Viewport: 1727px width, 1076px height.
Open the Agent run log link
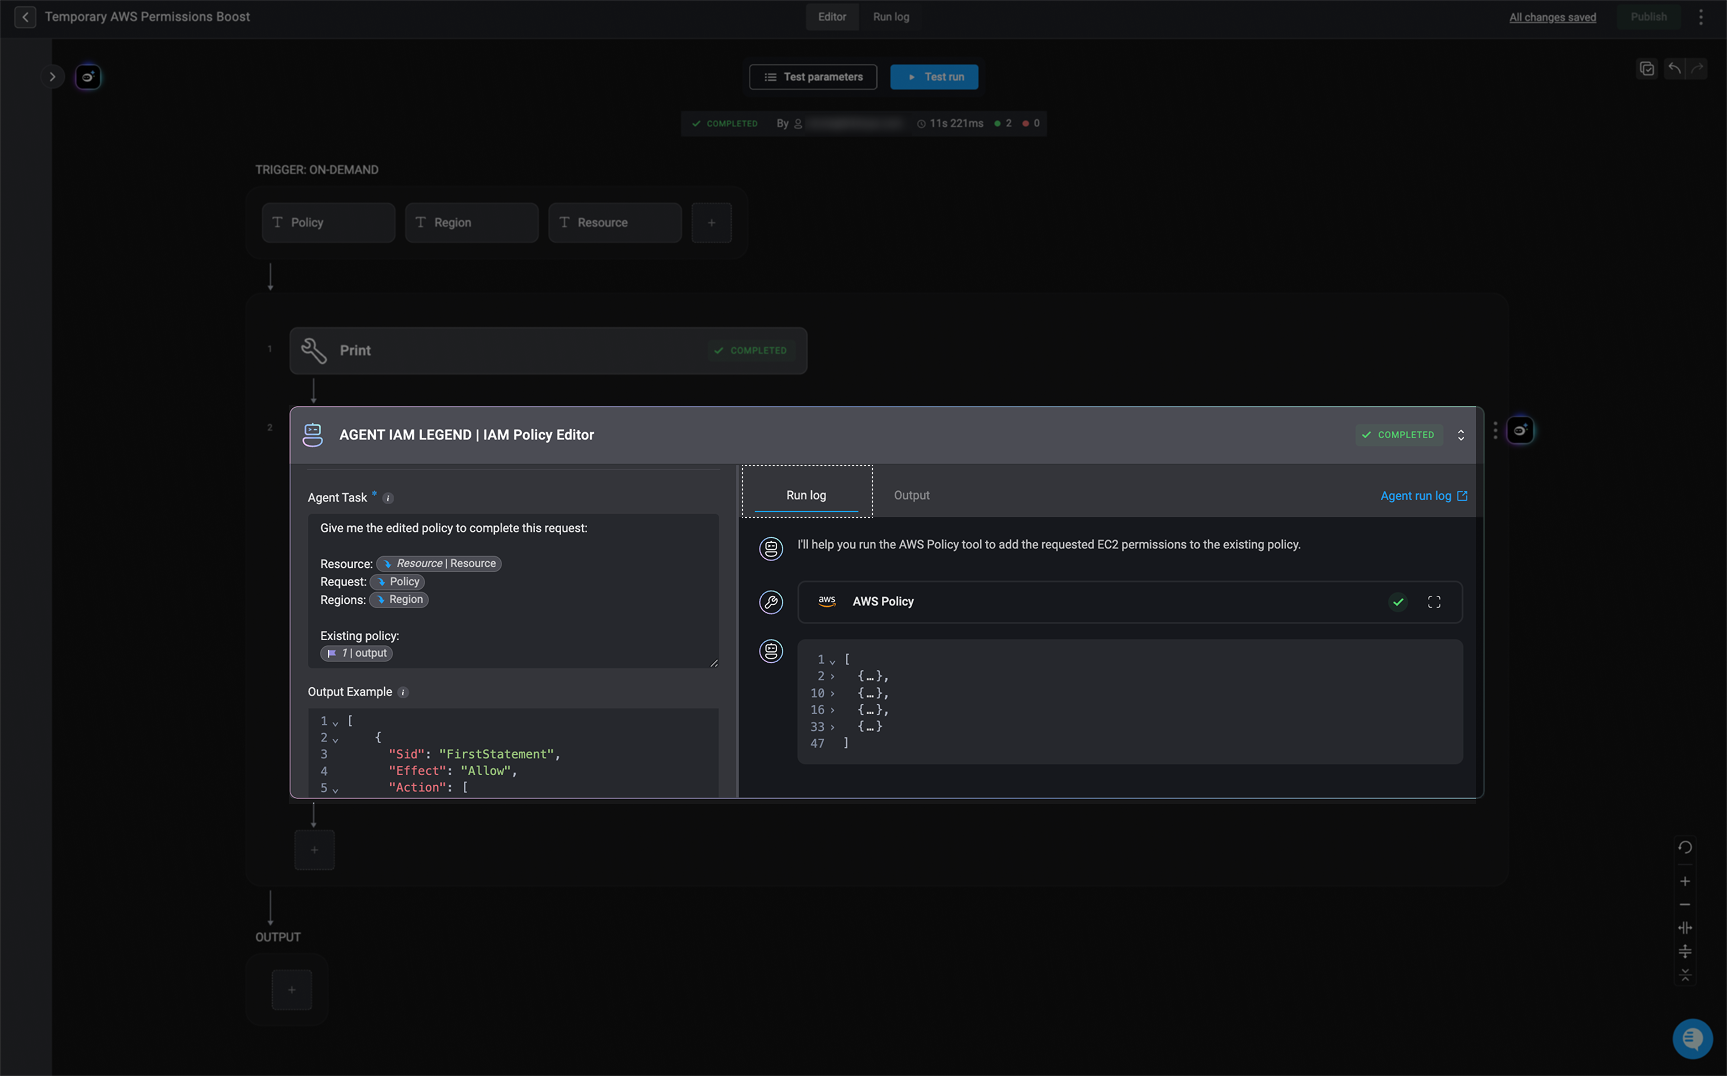[1423, 496]
